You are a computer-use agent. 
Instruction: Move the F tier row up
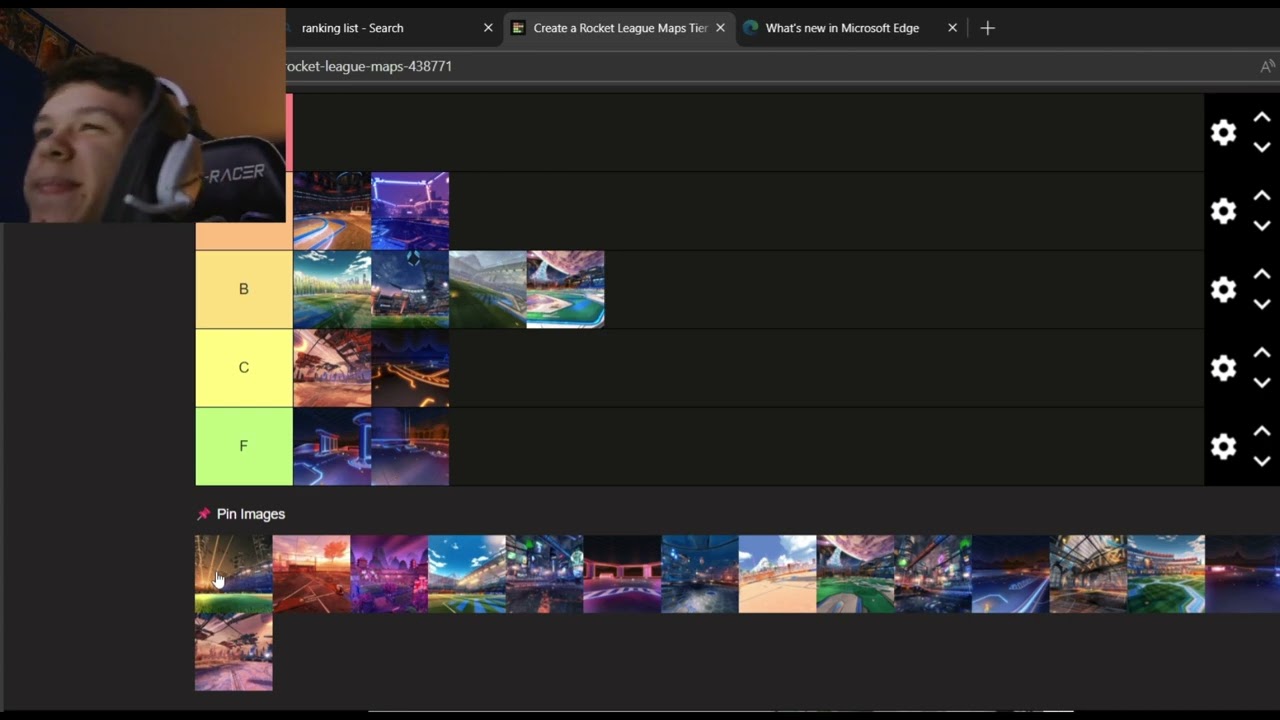pyautogui.click(x=1262, y=431)
